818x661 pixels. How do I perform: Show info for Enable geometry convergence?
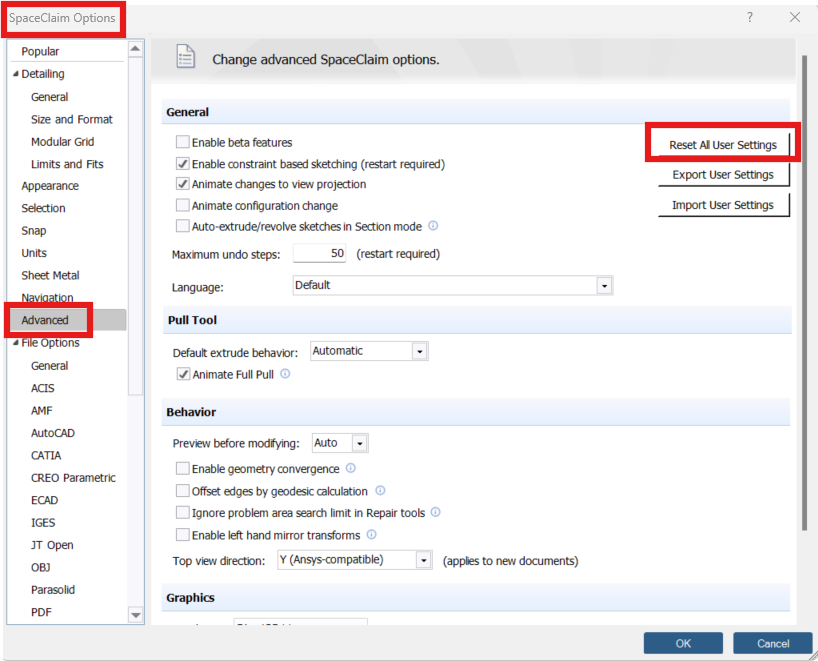[x=351, y=468]
